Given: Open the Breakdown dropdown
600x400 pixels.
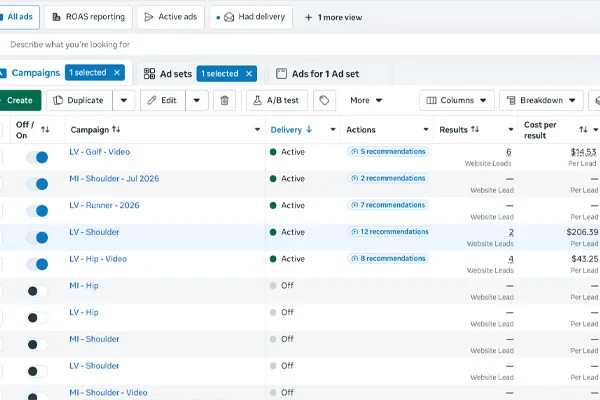Looking at the screenshot, I should (x=541, y=100).
